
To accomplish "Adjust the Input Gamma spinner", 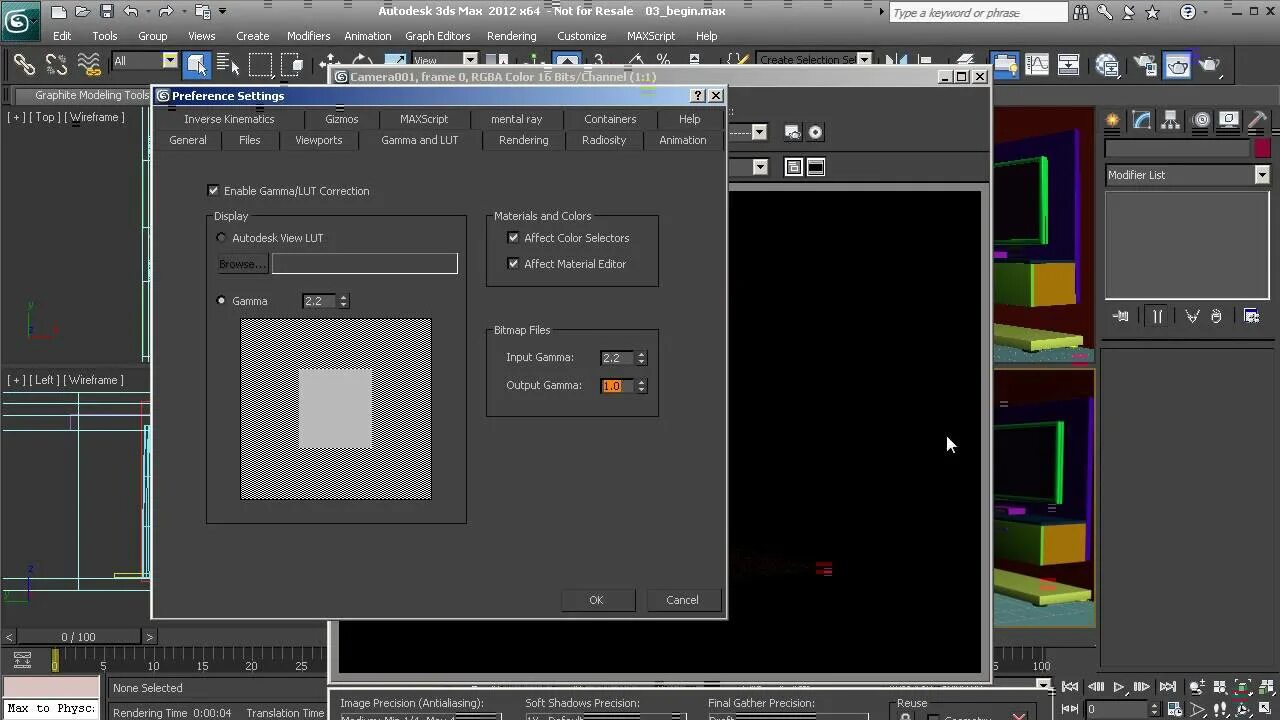I will pyautogui.click(x=641, y=357).
